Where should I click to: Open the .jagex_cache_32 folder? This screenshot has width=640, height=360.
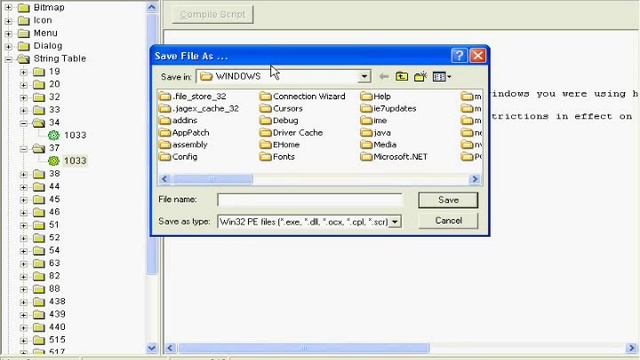coord(199,109)
